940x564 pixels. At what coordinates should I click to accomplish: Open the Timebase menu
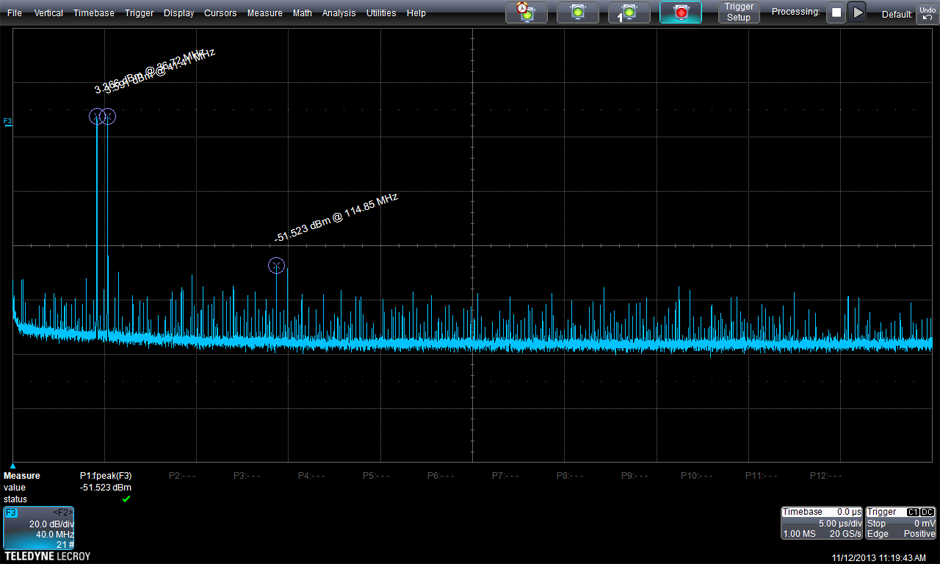point(93,13)
